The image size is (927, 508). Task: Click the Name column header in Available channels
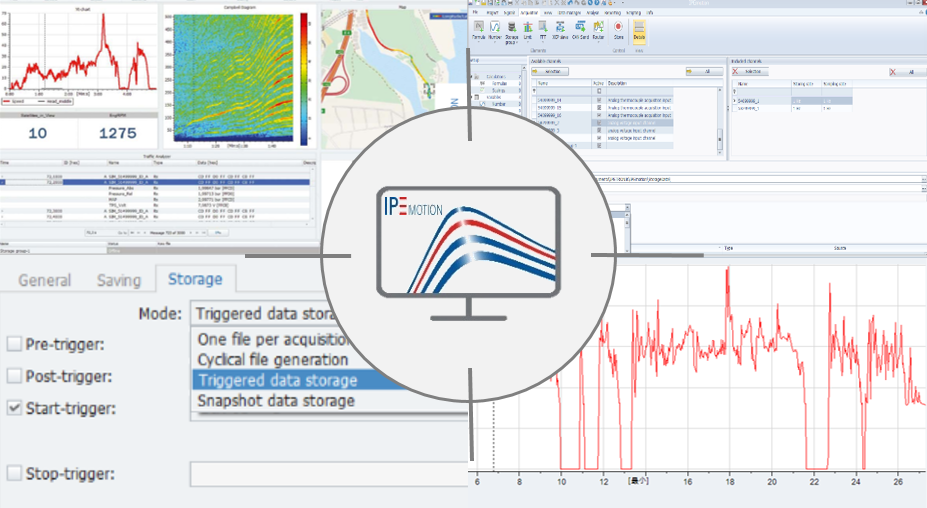562,83
